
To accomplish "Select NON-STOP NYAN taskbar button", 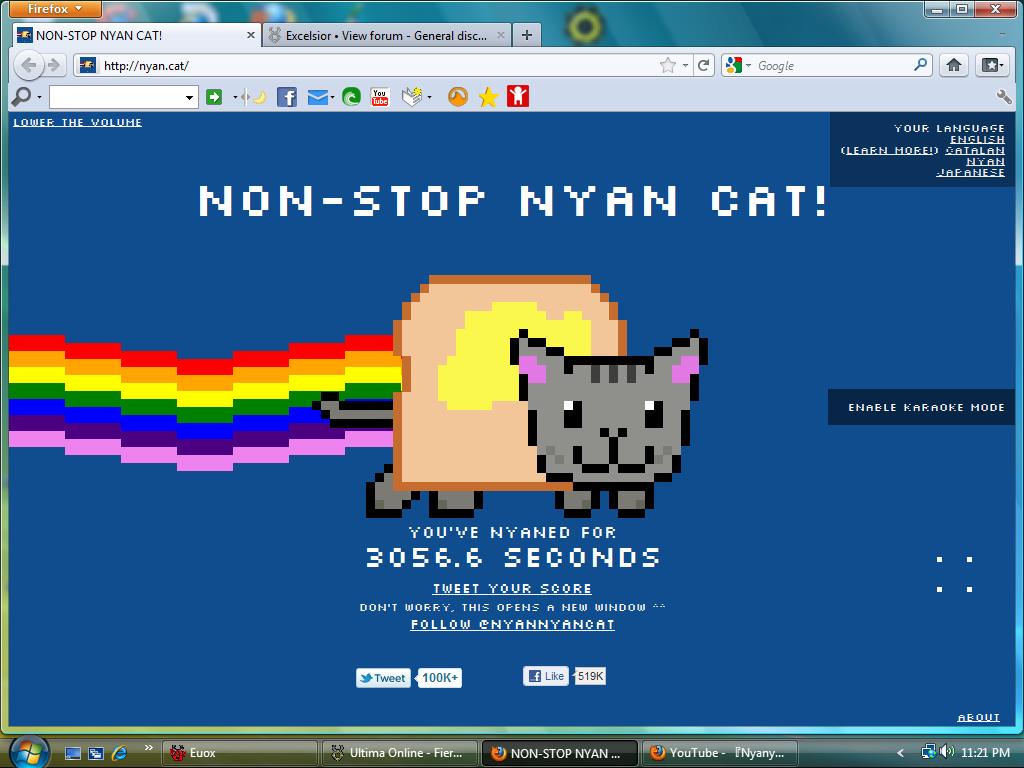I will click(x=560, y=753).
